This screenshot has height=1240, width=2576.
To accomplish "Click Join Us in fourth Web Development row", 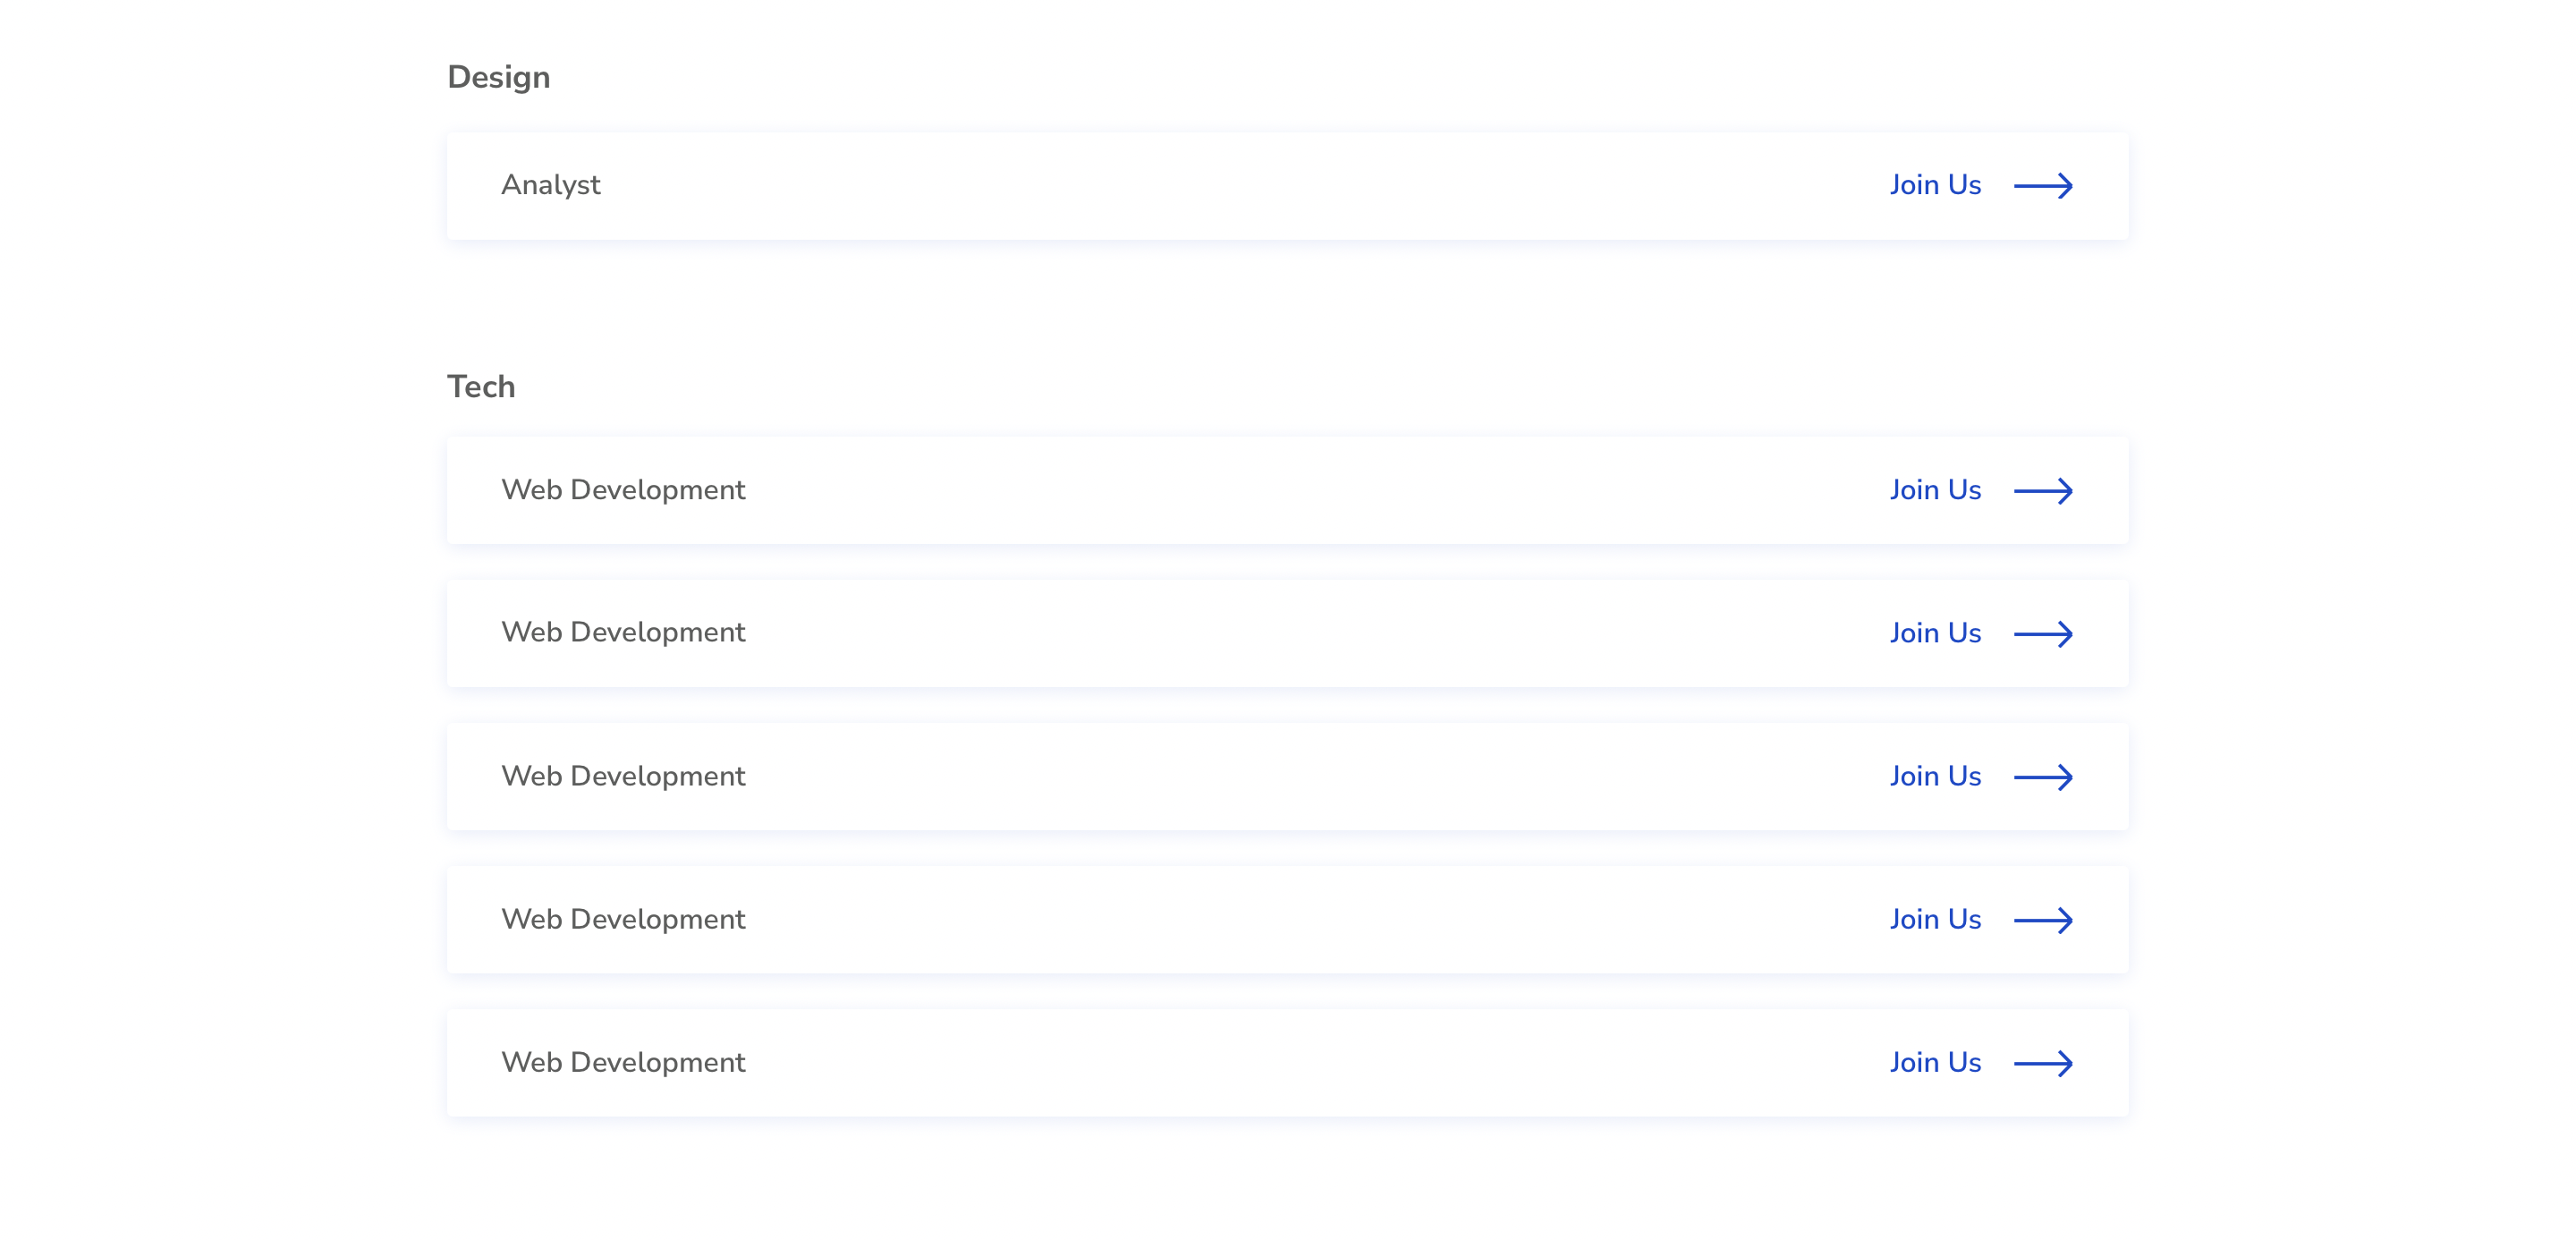I will click(x=1935, y=919).
